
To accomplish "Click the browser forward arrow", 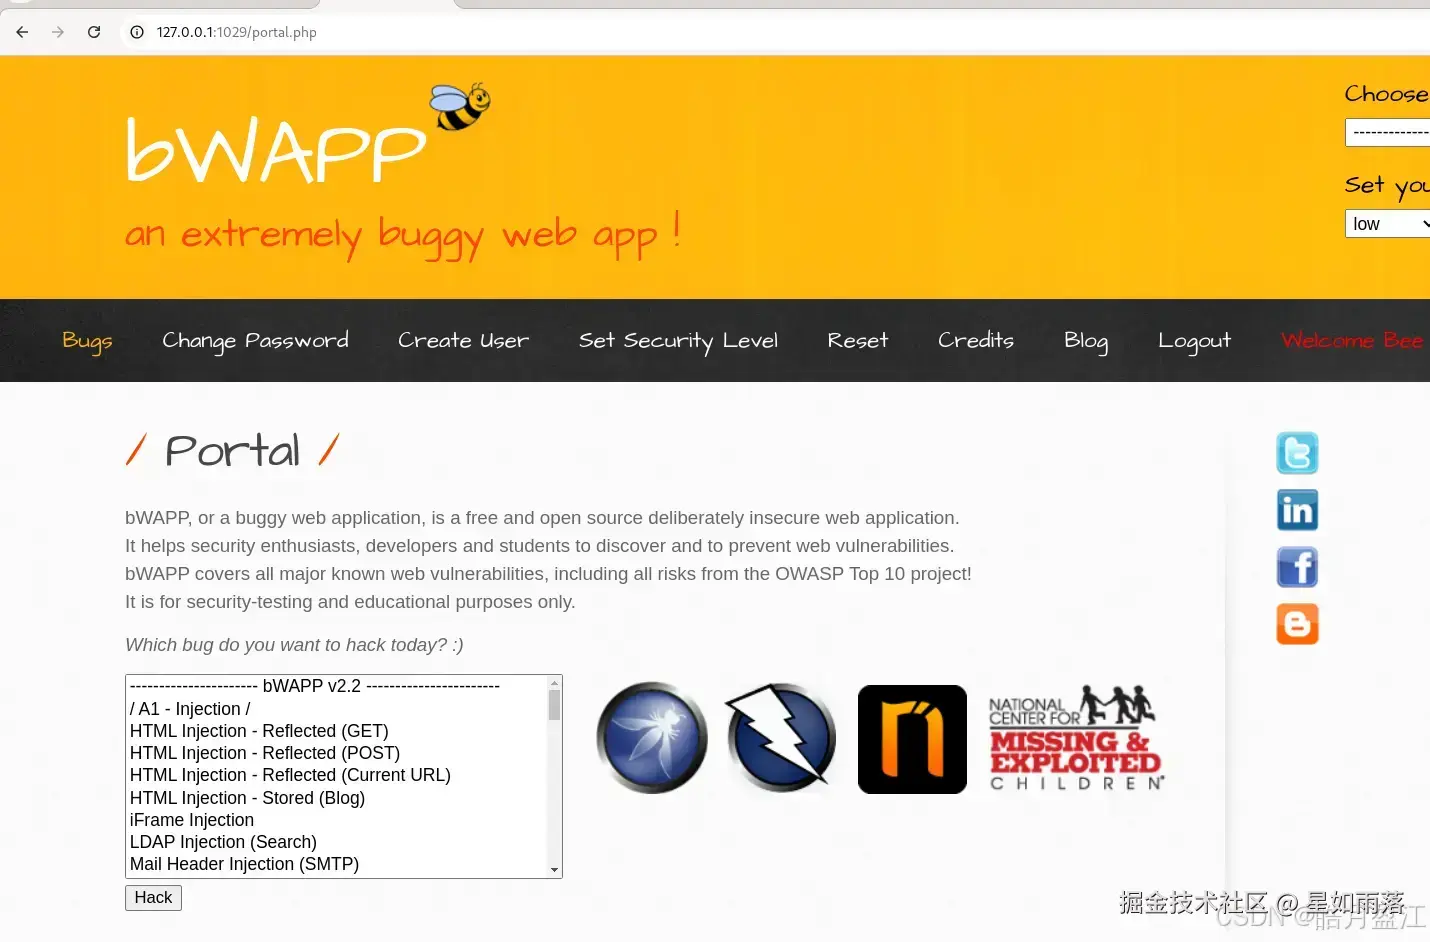I will pyautogui.click(x=58, y=32).
